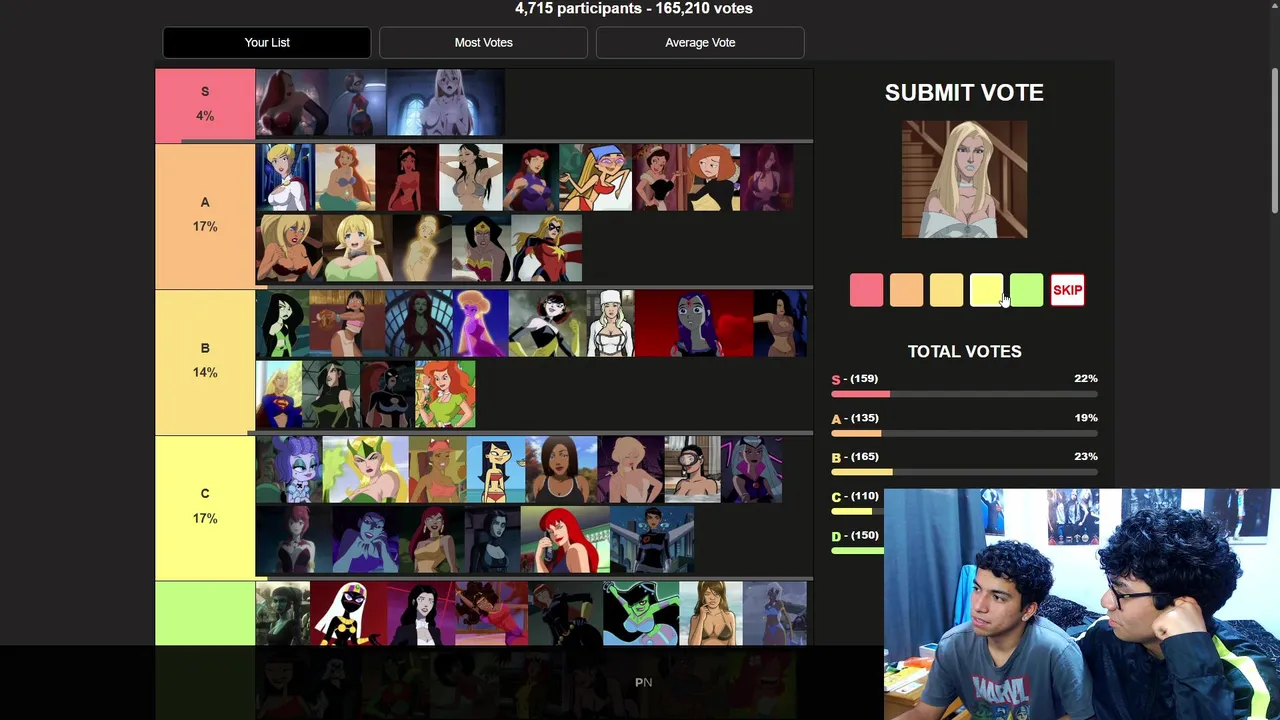Click the A tier label showing 17%
The width and height of the screenshot is (1280, 720).
coord(205,215)
